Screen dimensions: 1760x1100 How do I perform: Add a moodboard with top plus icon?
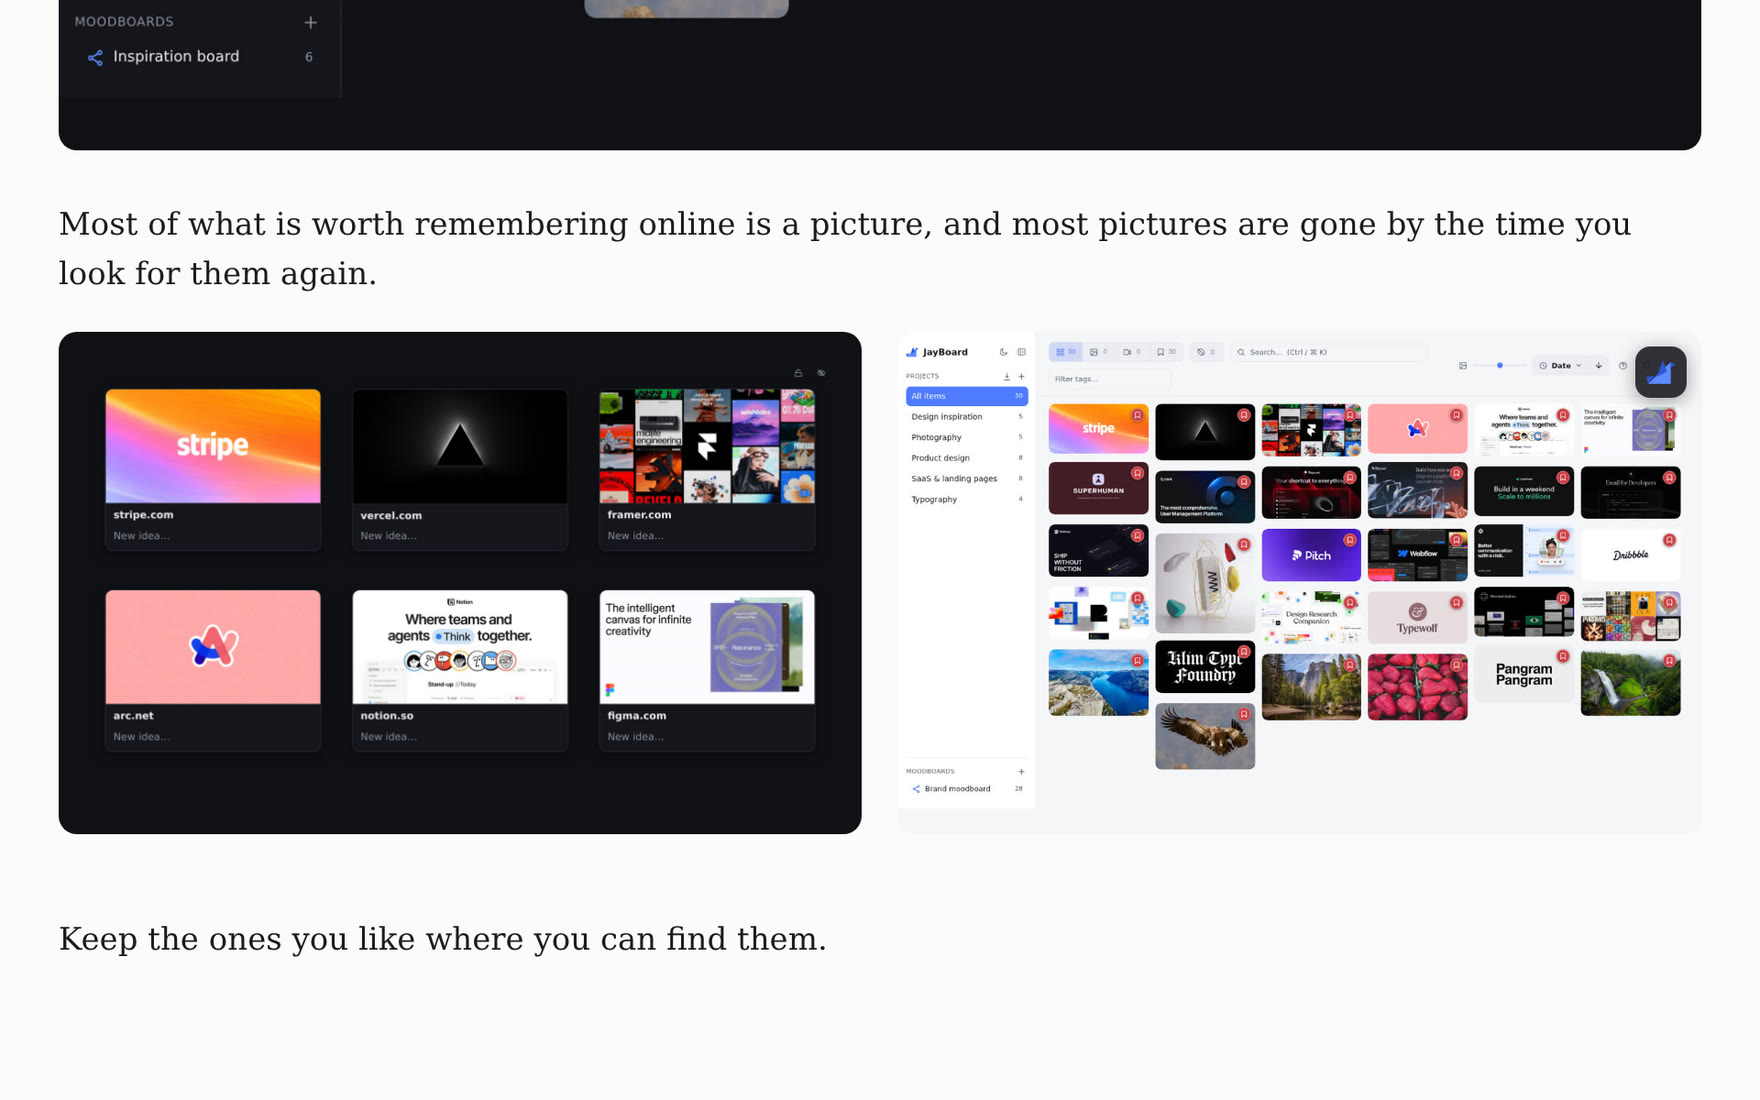[310, 22]
